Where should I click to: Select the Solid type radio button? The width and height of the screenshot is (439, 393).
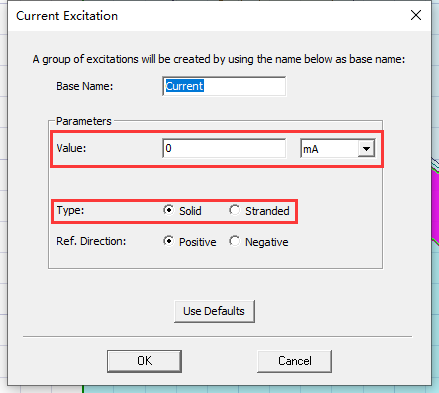tap(168, 210)
